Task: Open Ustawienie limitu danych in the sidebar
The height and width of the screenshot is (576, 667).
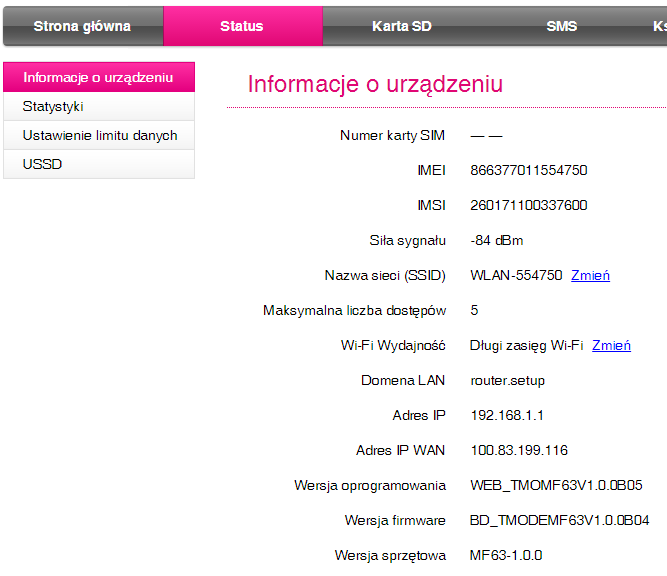Action: [98, 135]
